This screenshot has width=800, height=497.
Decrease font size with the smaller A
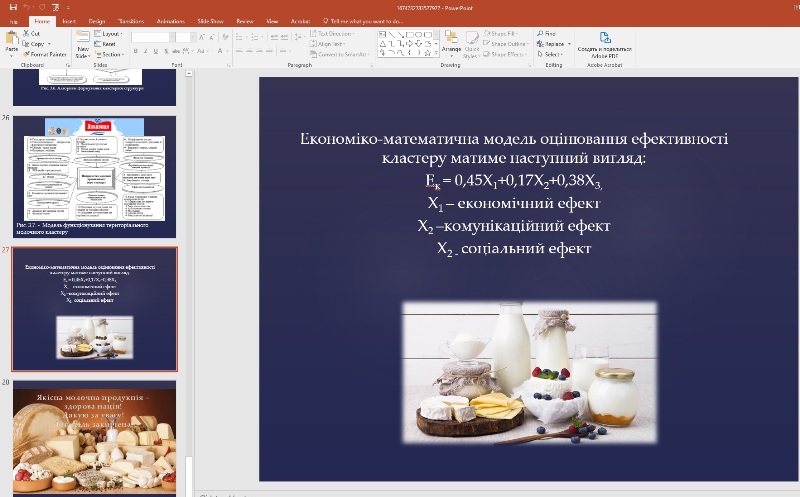[x=213, y=37]
